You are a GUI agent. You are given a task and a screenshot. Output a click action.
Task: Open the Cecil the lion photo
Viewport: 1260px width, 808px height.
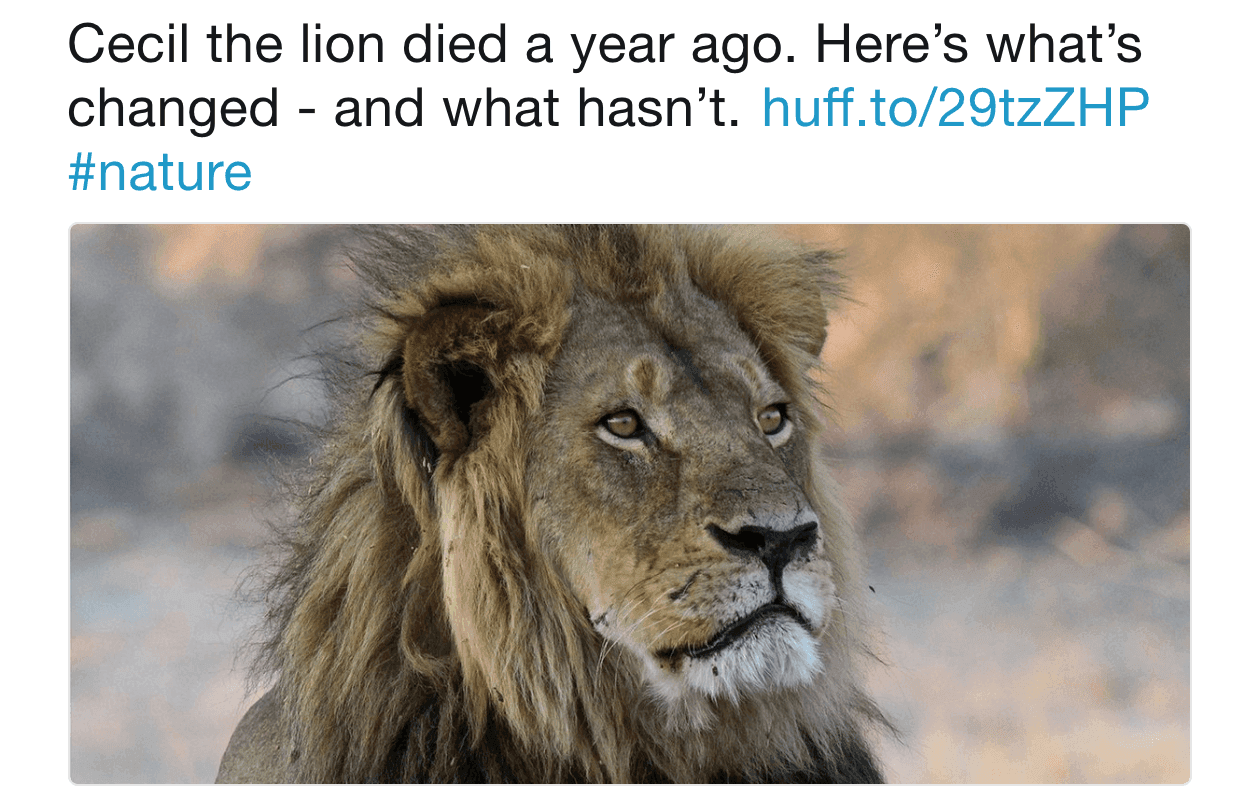630,504
